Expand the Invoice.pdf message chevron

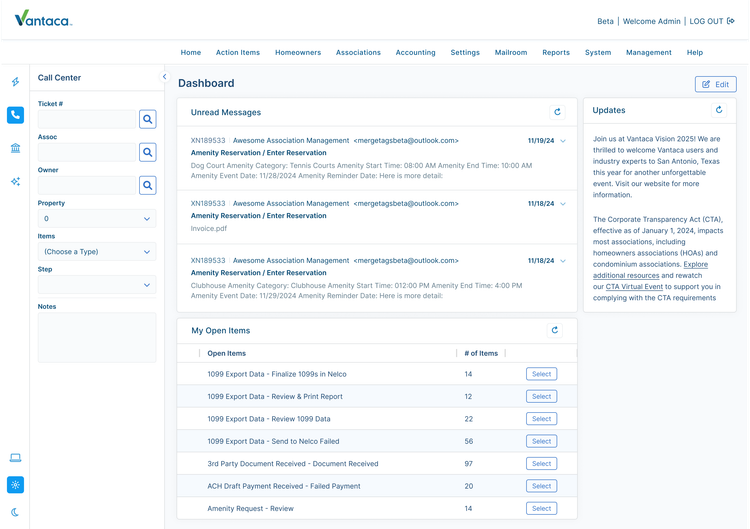point(563,204)
